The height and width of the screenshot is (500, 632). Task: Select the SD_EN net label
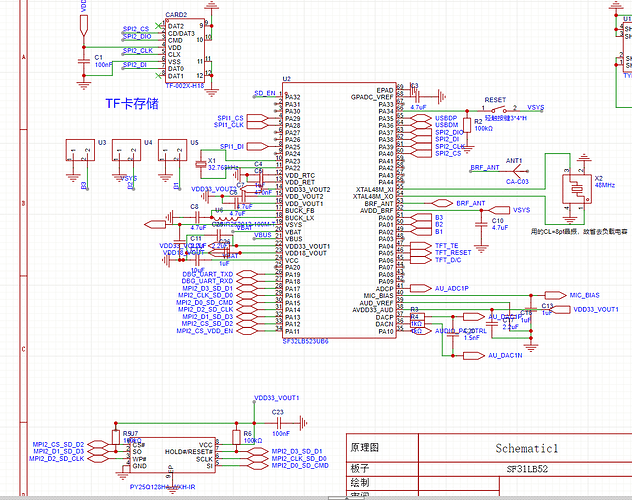coord(264,92)
